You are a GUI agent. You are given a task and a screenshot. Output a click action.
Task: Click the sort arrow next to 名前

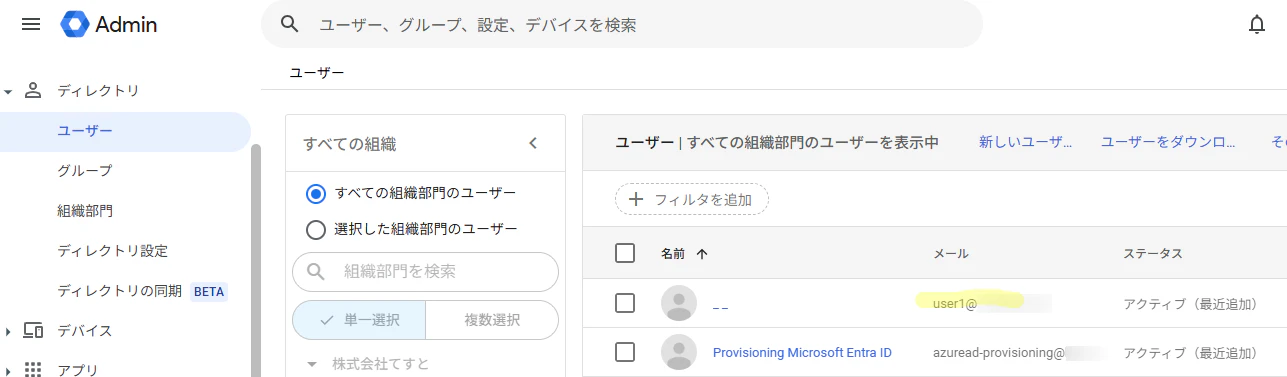point(702,254)
